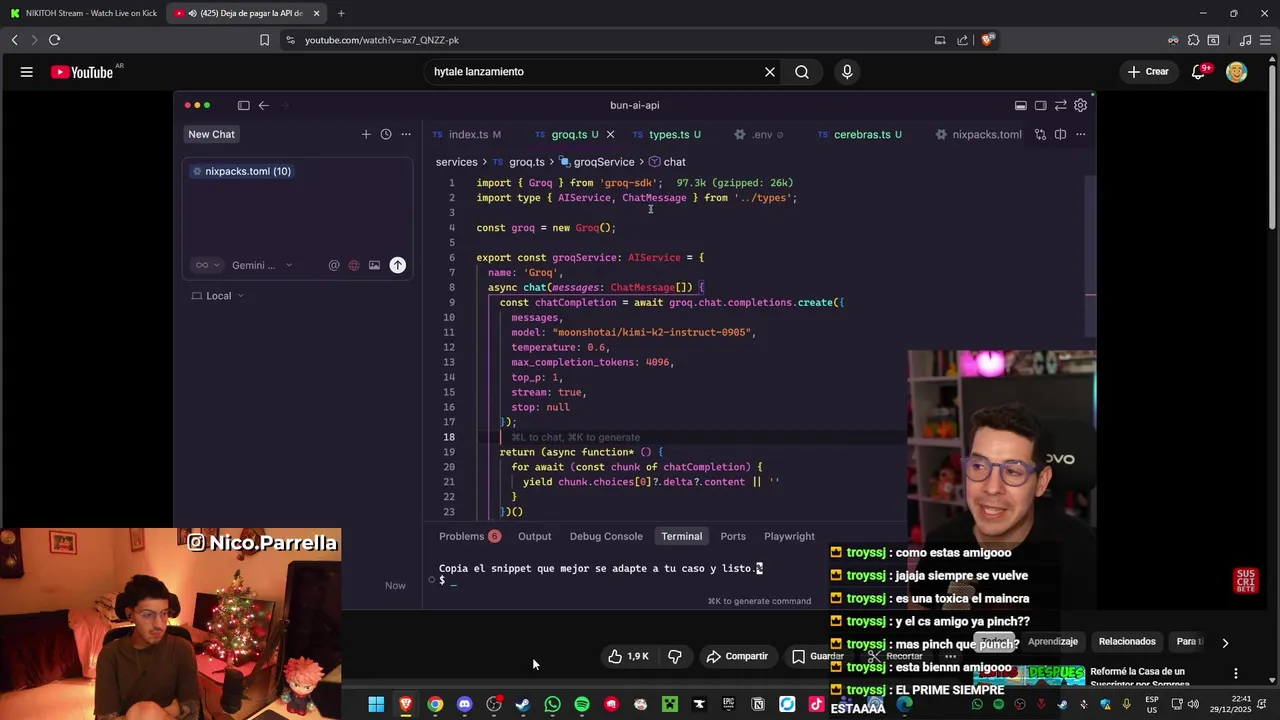
Task: Open editor settings gear icon
Action: click(1080, 105)
